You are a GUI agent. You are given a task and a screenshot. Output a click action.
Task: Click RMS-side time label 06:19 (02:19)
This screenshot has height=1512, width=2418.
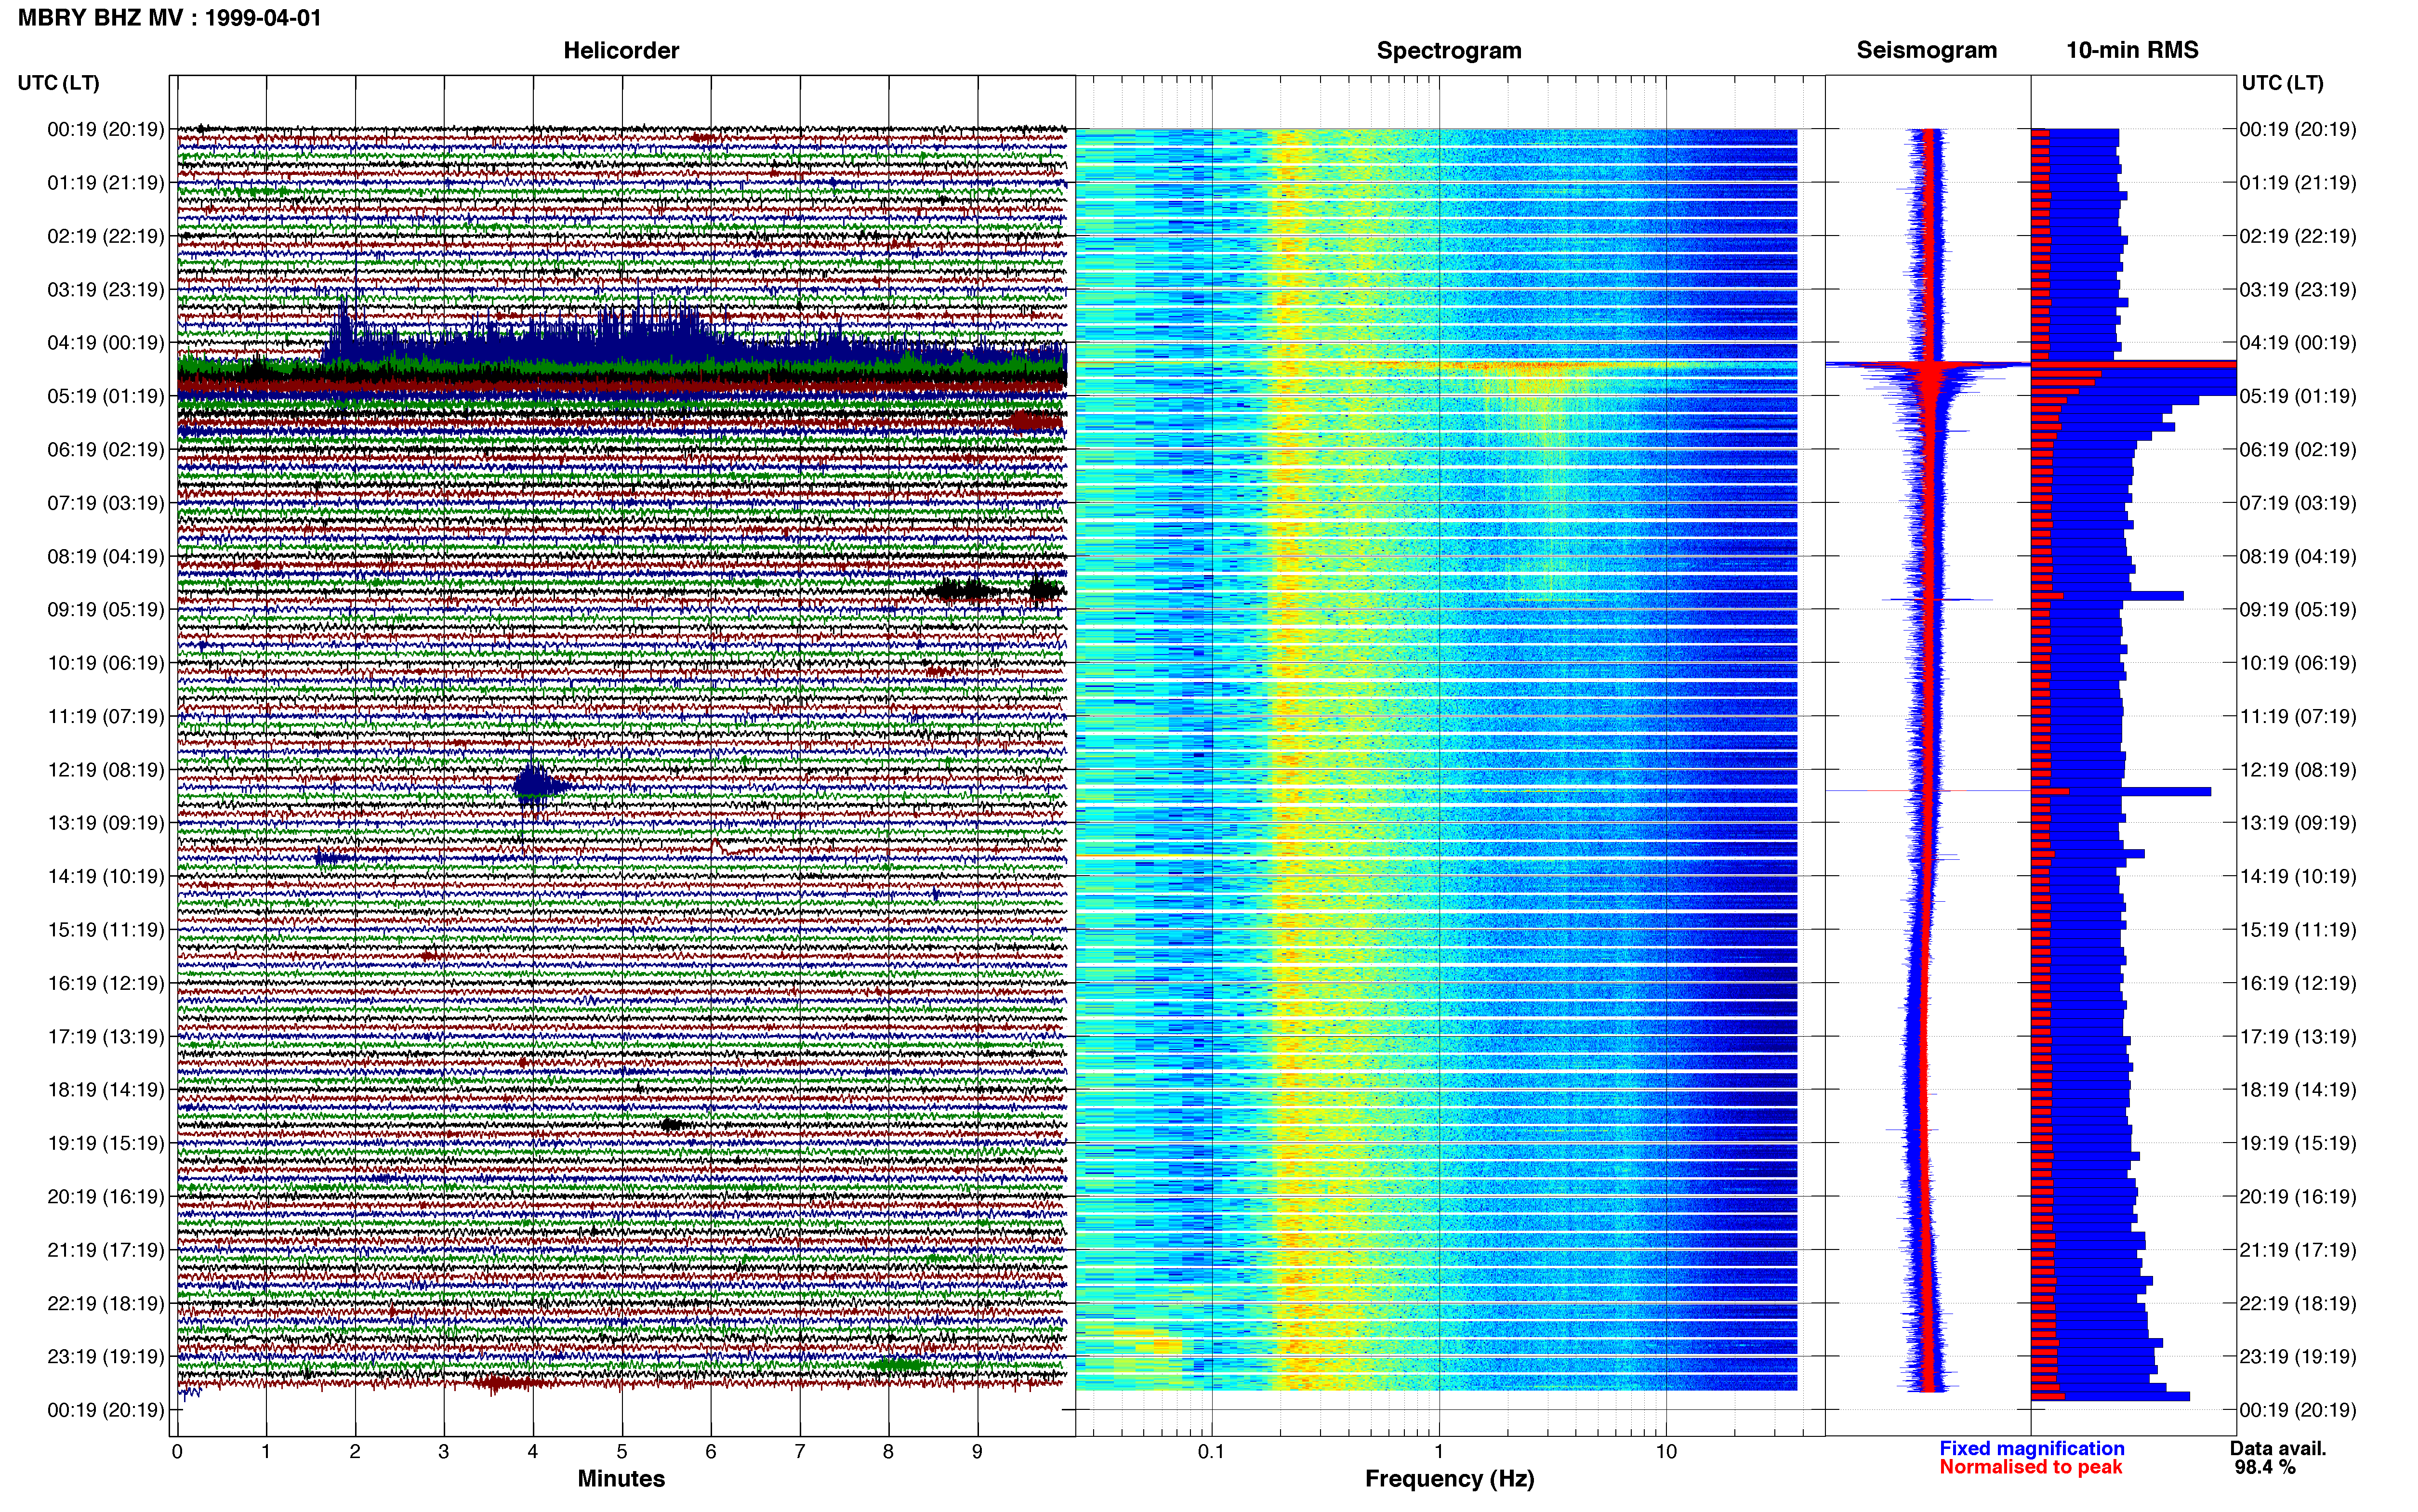point(2298,450)
